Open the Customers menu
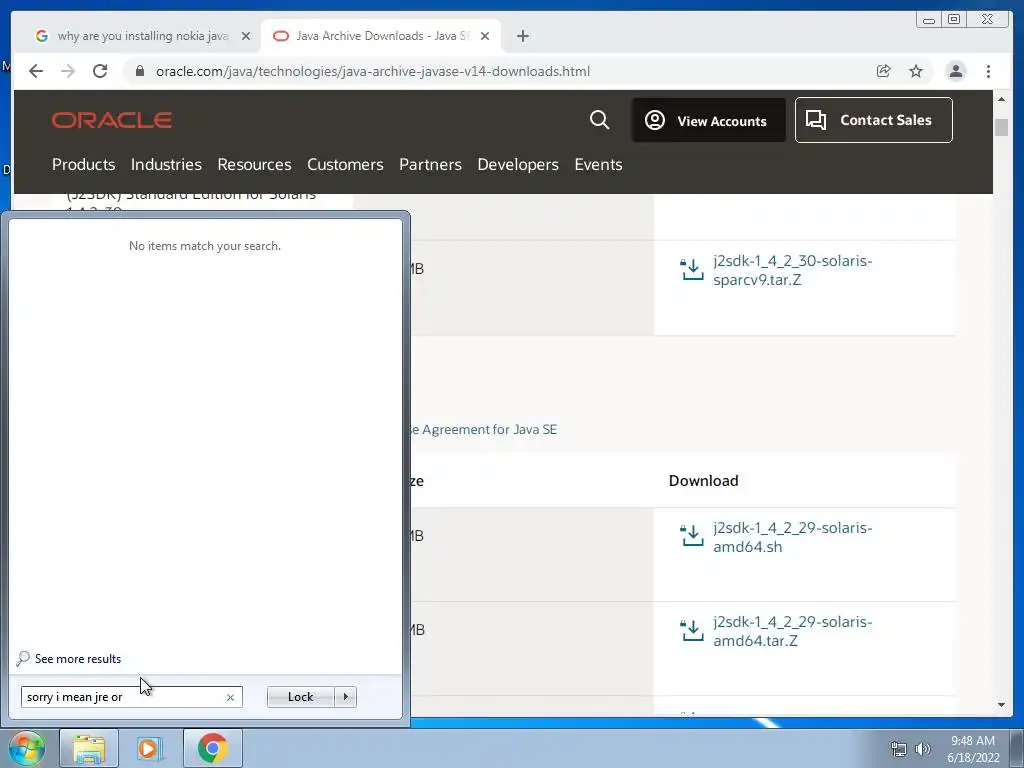Image resolution: width=1024 pixels, height=768 pixels. tap(345, 165)
